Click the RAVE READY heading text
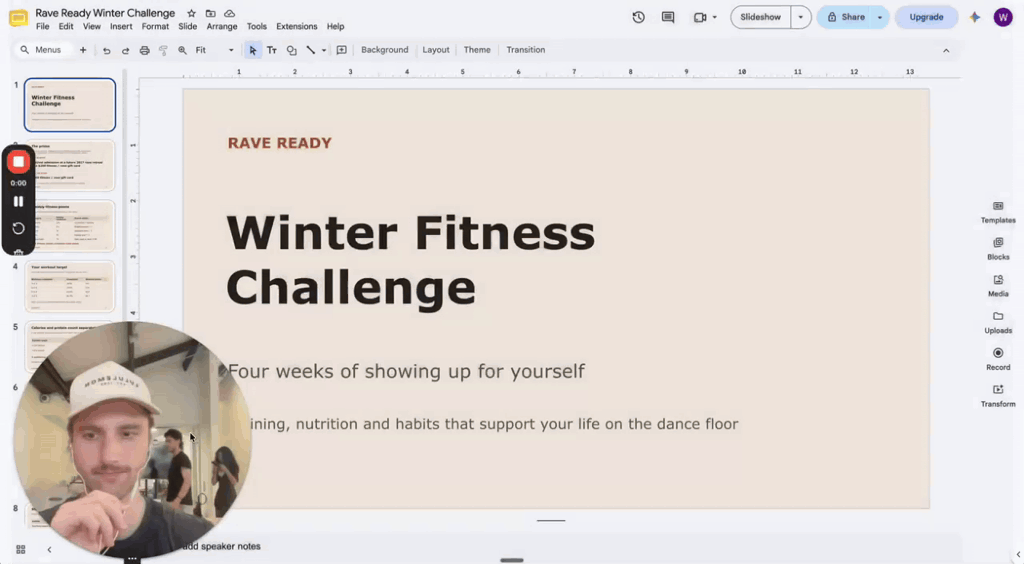Viewport: 1024px width, 564px height. click(280, 143)
